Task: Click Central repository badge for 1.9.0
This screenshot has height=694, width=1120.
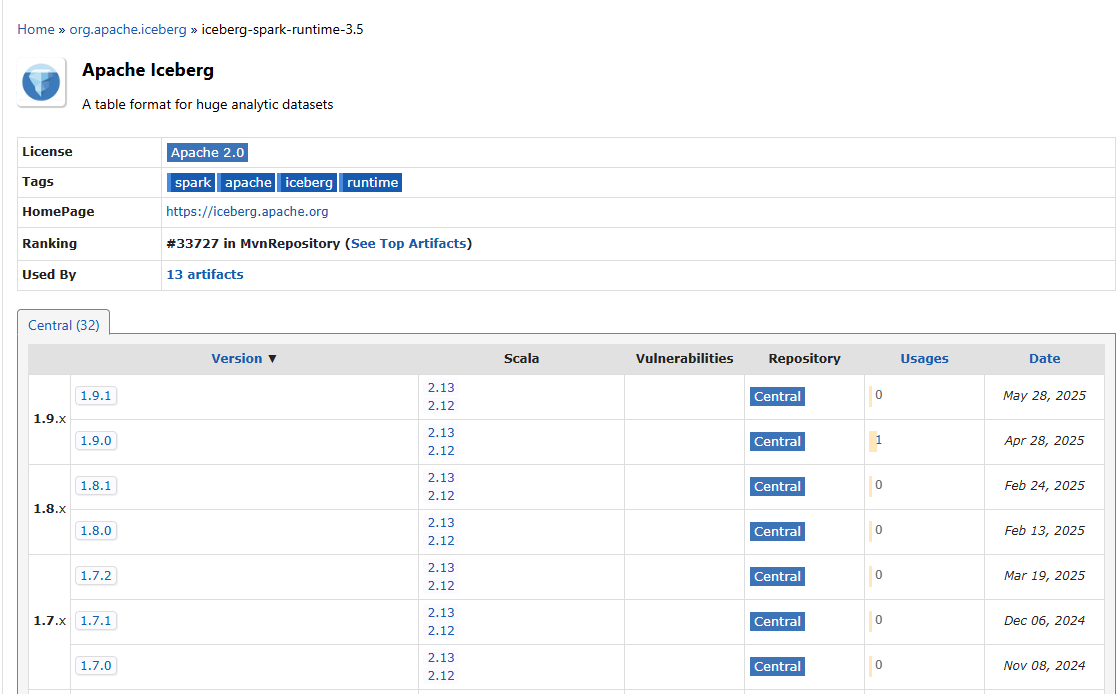Action: pos(777,441)
